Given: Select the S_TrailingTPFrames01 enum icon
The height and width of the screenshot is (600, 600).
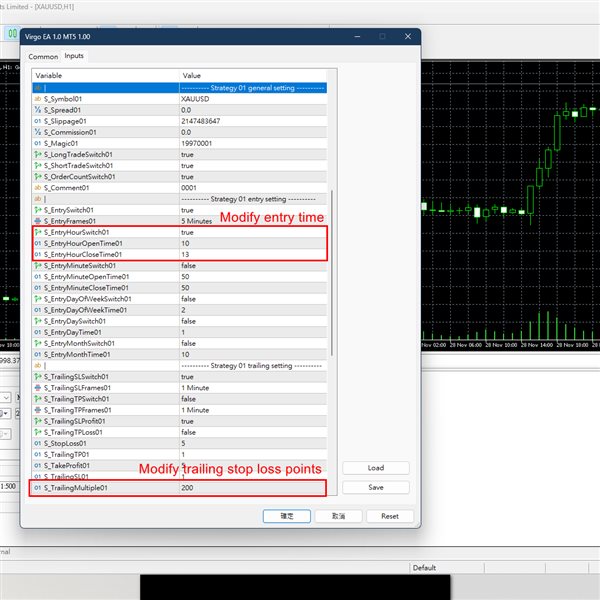Looking at the screenshot, I should tap(38, 410).
